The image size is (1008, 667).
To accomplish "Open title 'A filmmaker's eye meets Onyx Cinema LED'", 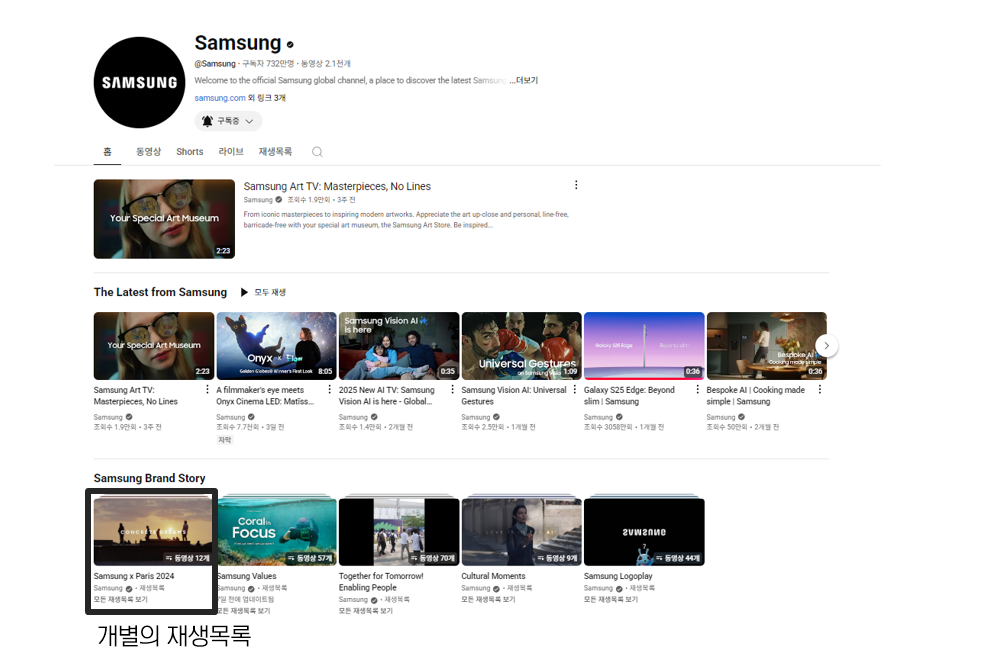I will 265,396.
